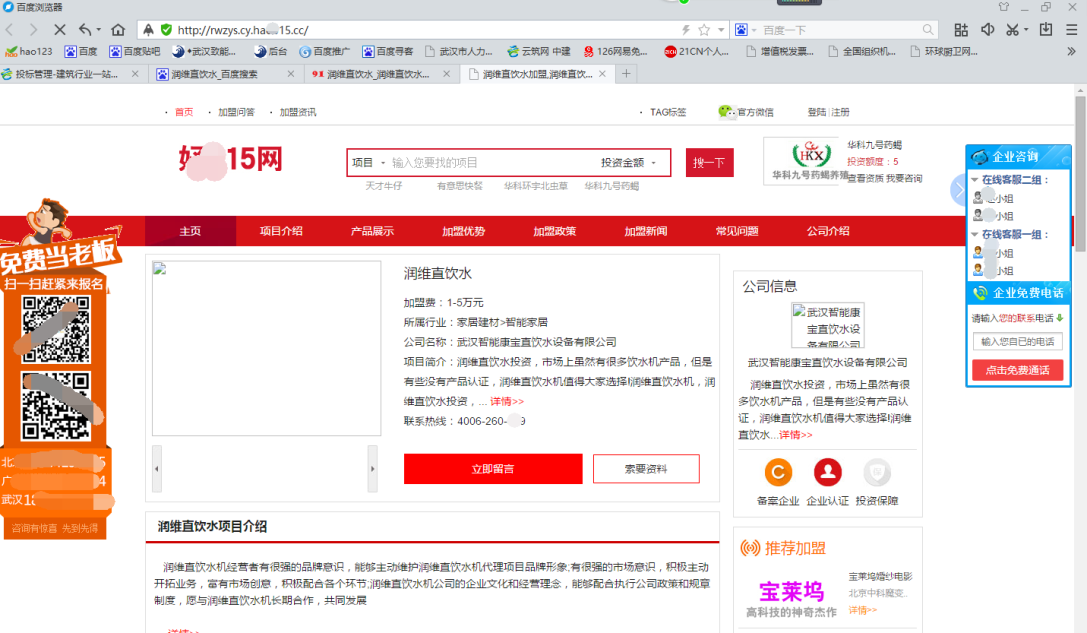Image resolution: width=1087 pixels, height=633 pixels.
Task: Click the red 搜一下 search button
Action: click(709, 162)
